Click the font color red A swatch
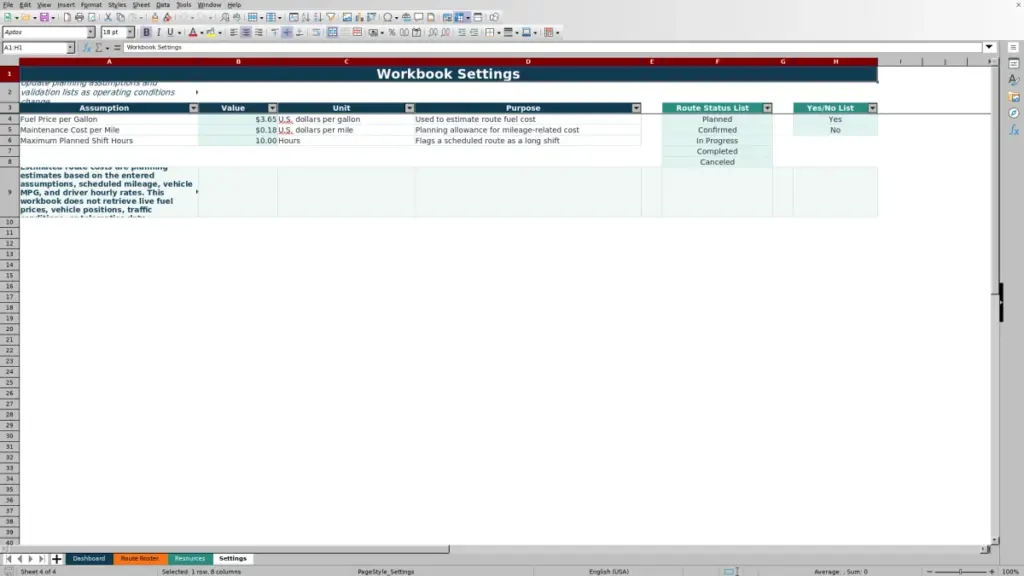This screenshot has width=1024, height=576. [193, 32]
